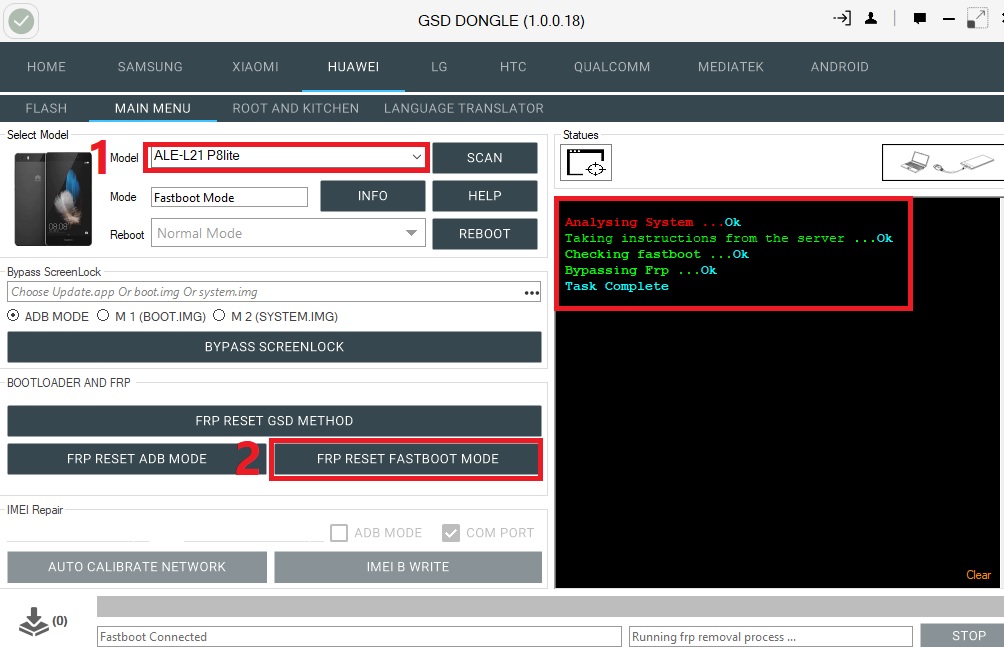The width and height of the screenshot is (1004, 647).
Task: Open the chat message icon
Action: tap(920, 19)
